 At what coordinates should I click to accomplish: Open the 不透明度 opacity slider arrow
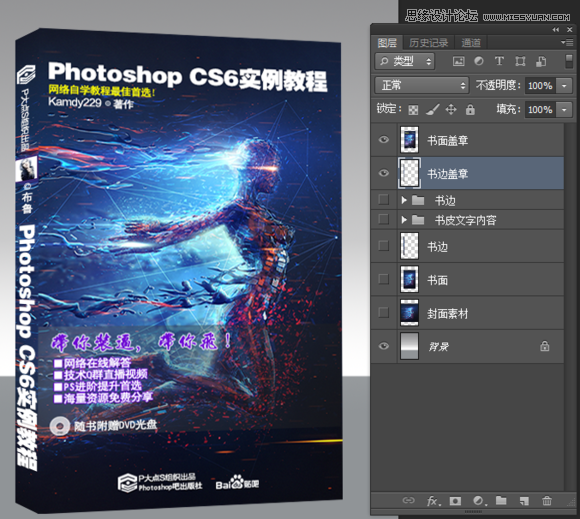point(564,86)
